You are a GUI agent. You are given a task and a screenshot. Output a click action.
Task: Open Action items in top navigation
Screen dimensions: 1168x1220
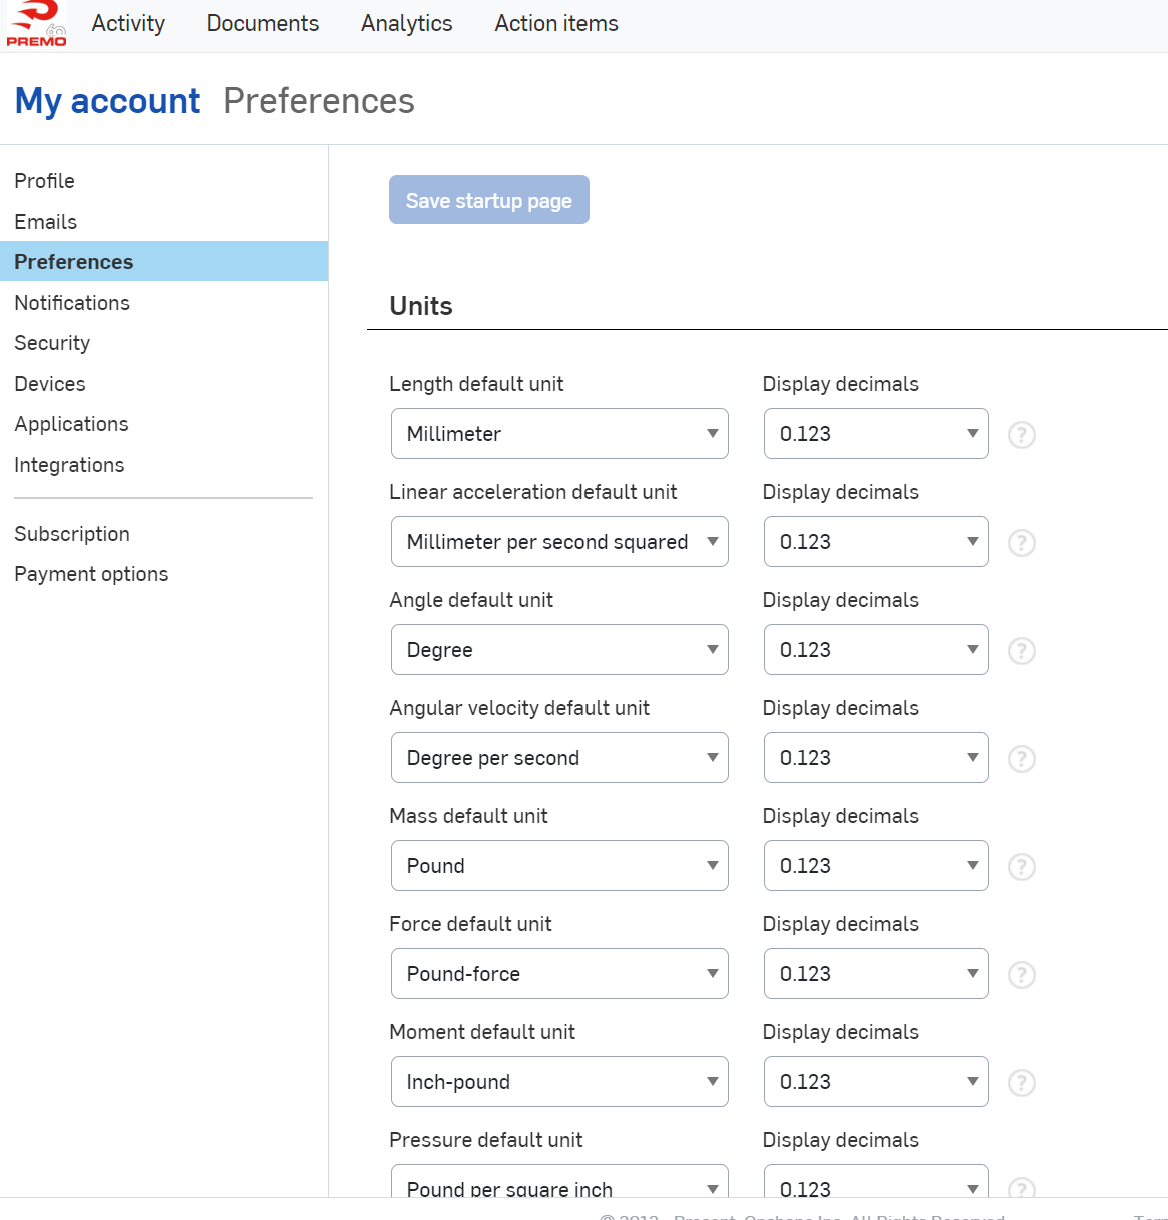click(556, 24)
